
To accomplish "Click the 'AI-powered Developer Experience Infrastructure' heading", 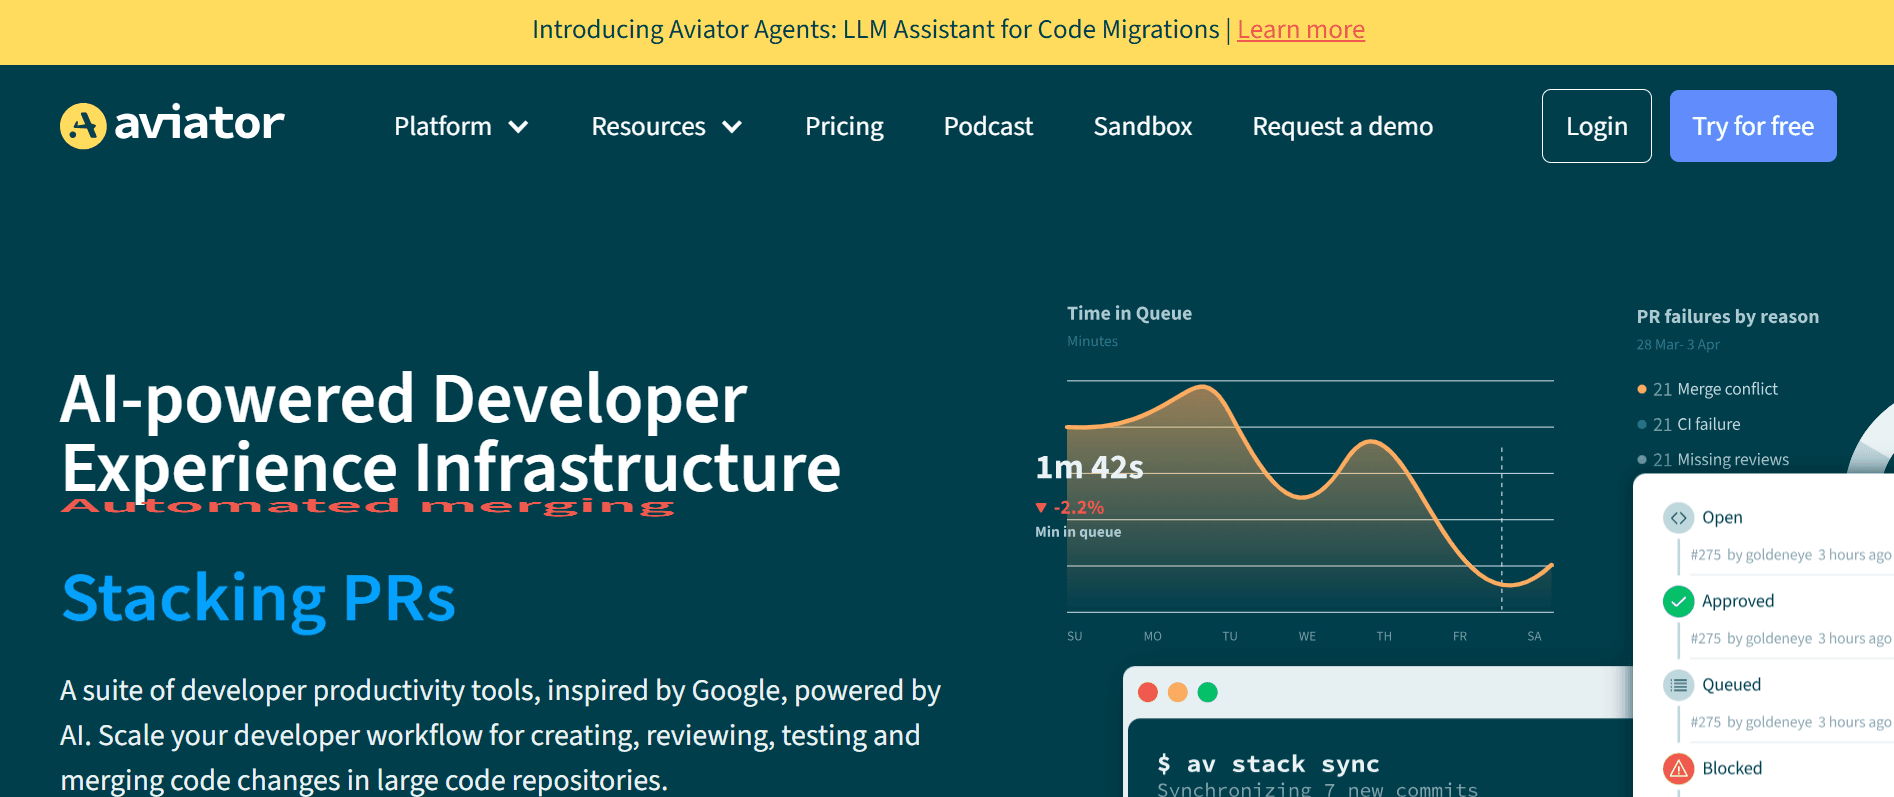I will 451,433.
